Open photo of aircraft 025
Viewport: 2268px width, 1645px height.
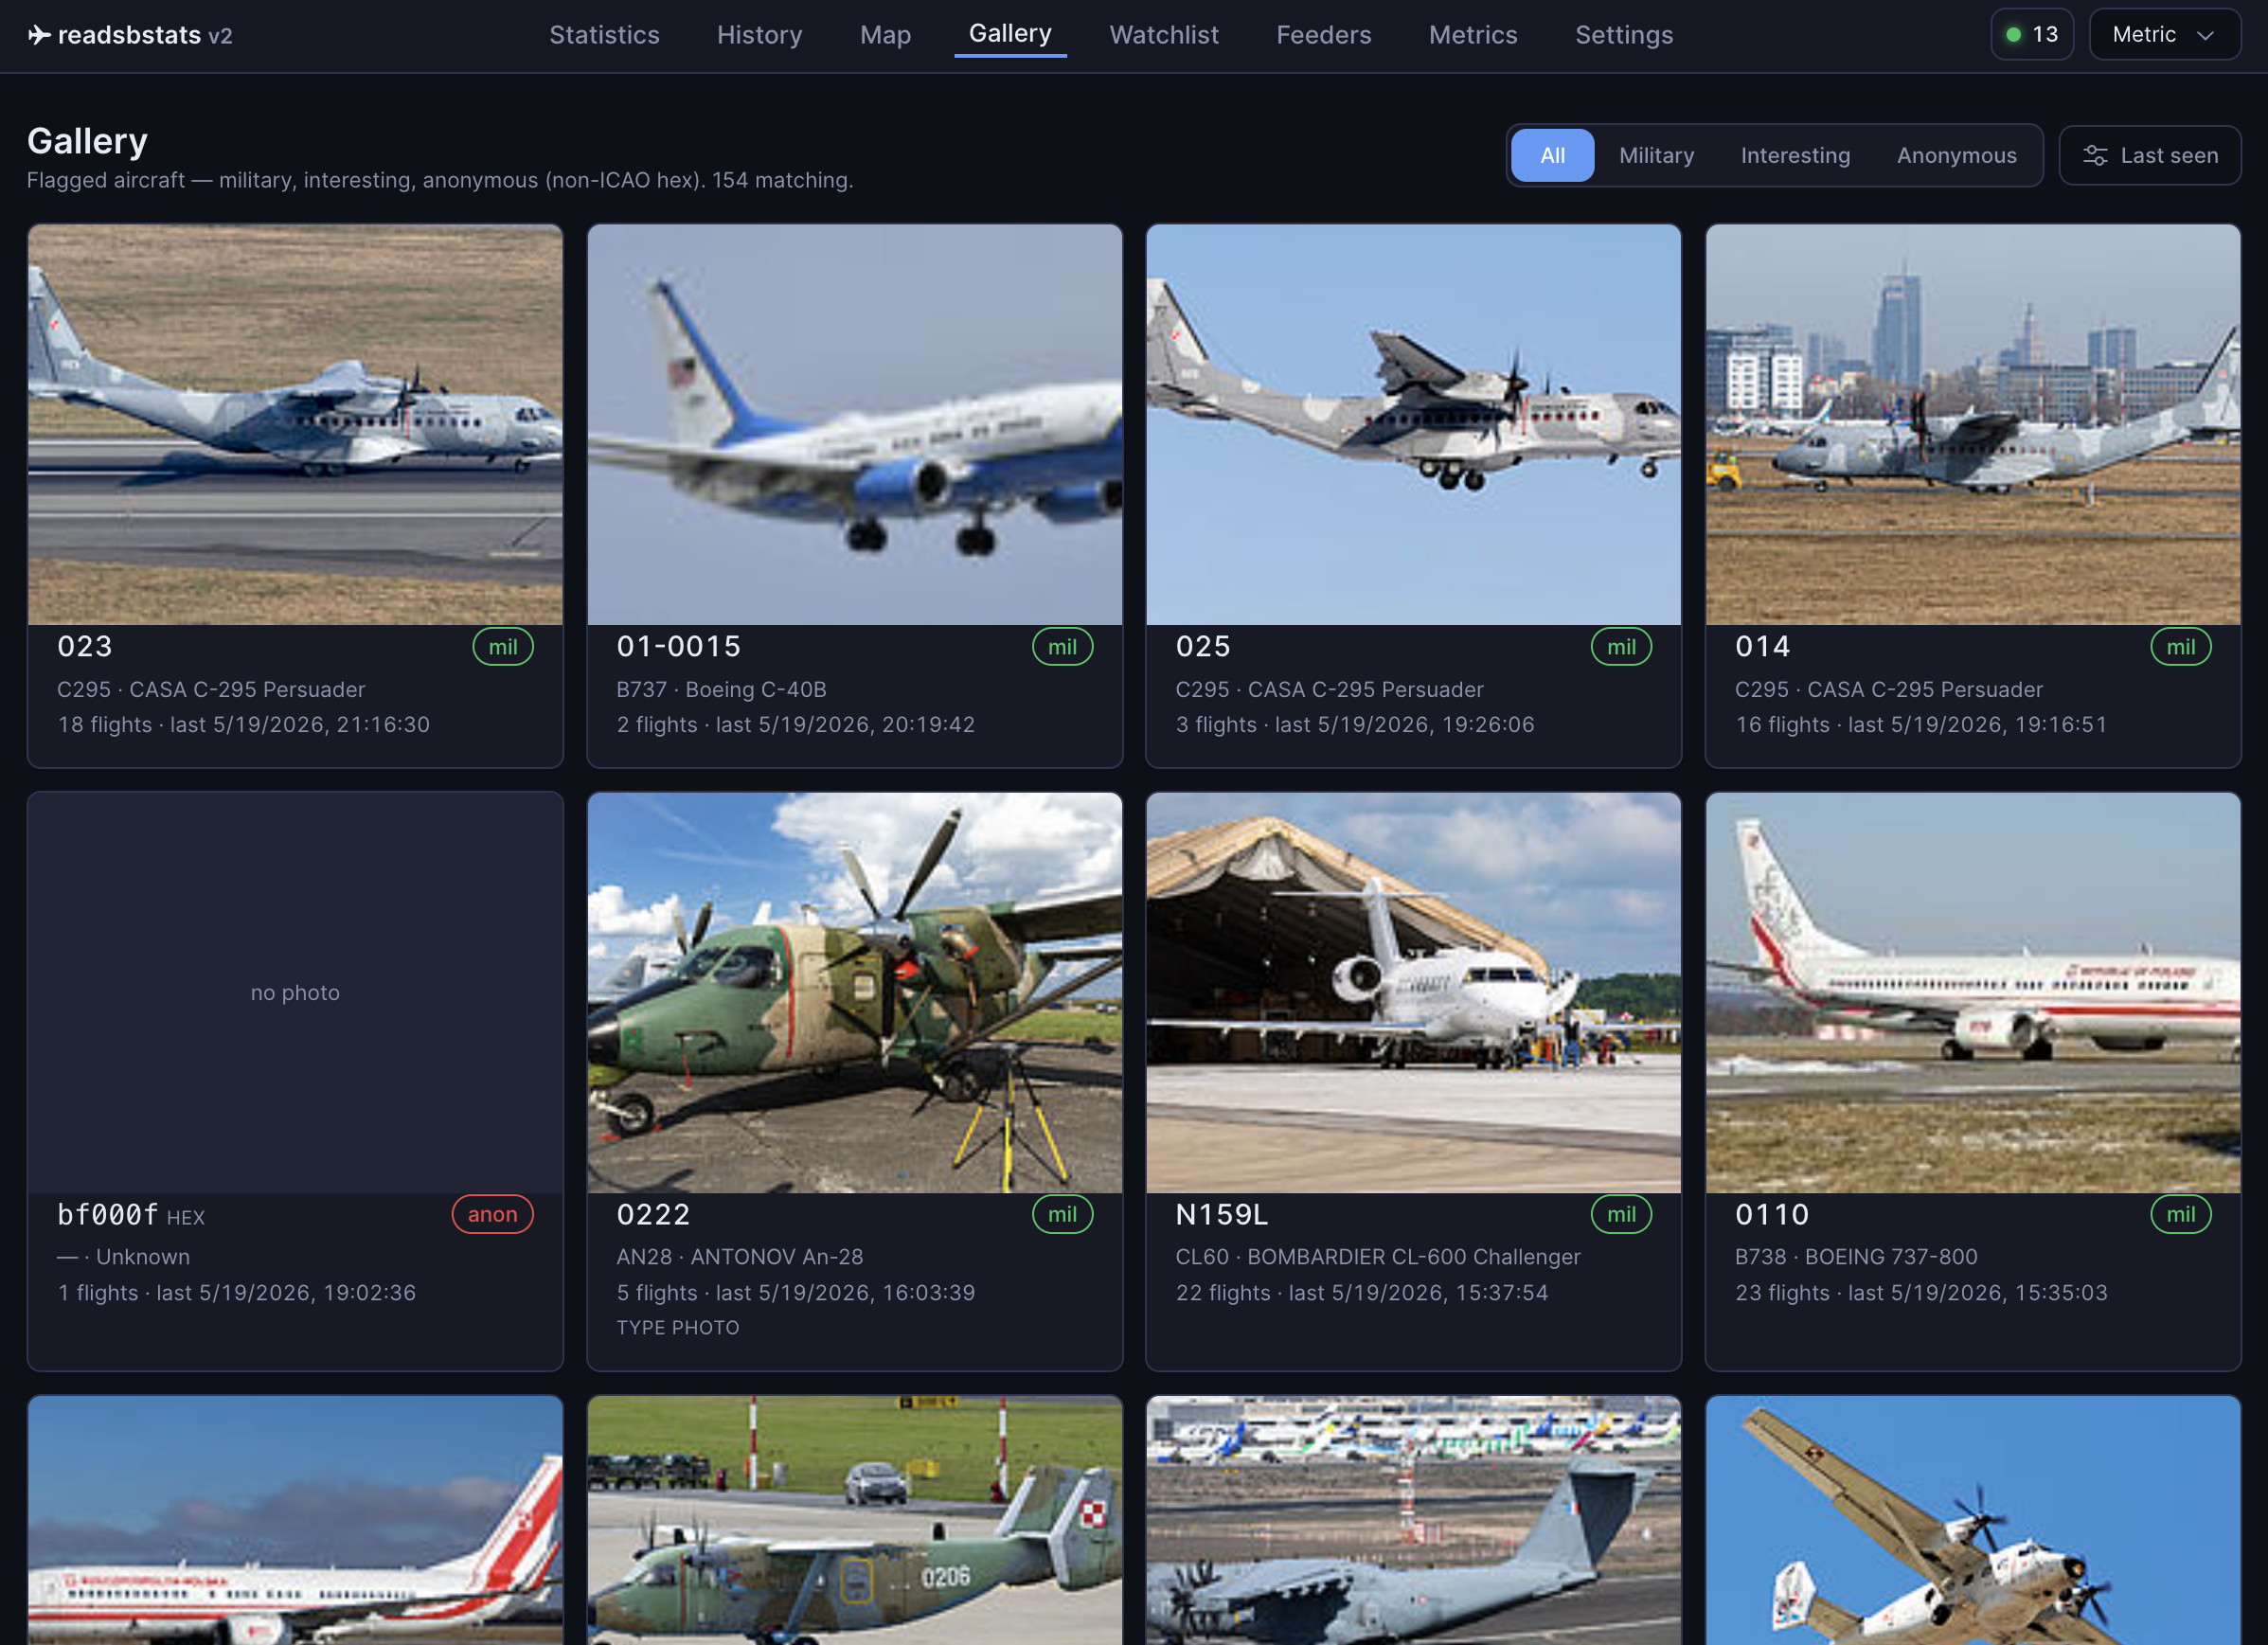click(1413, 425)
